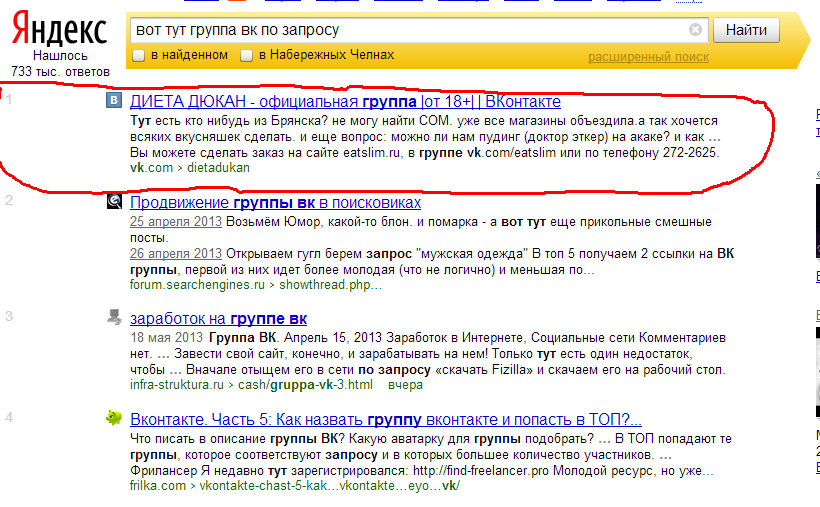Toggle the 'в Набережных Челнах' checkbox
This screenshot has height=507, width=820.
(x=246, y=55)
